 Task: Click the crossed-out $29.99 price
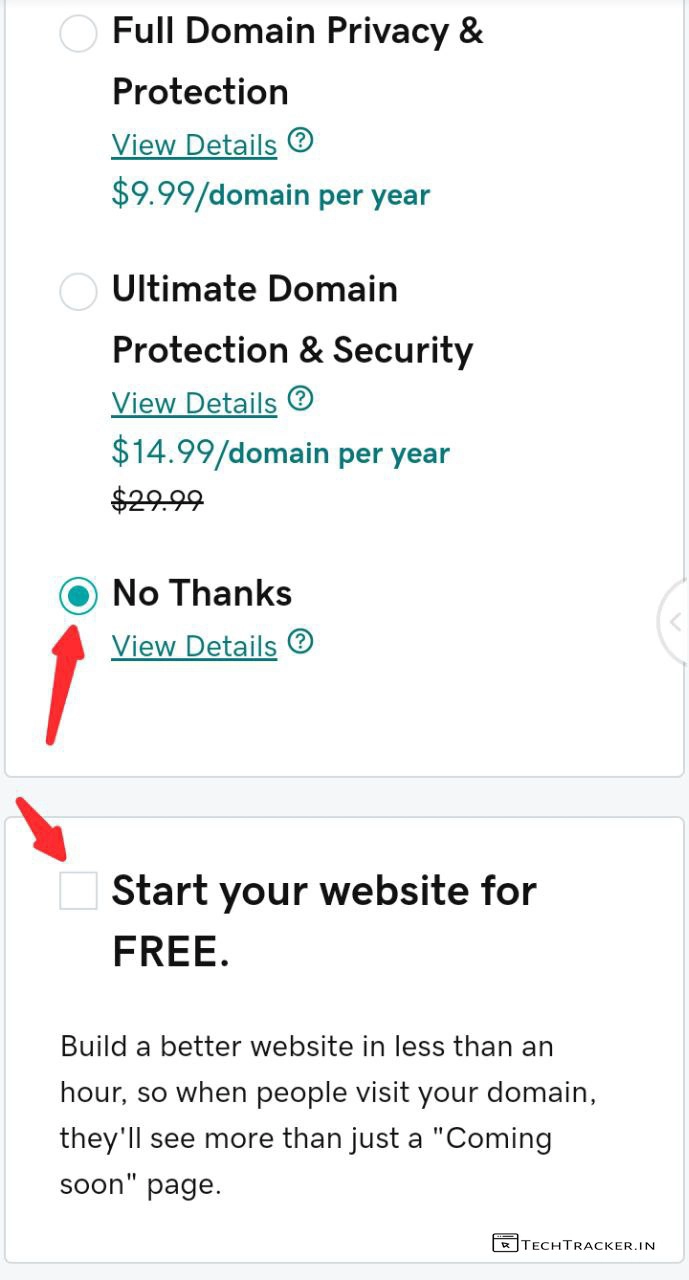pyautogui.click(x=157, y=499)
